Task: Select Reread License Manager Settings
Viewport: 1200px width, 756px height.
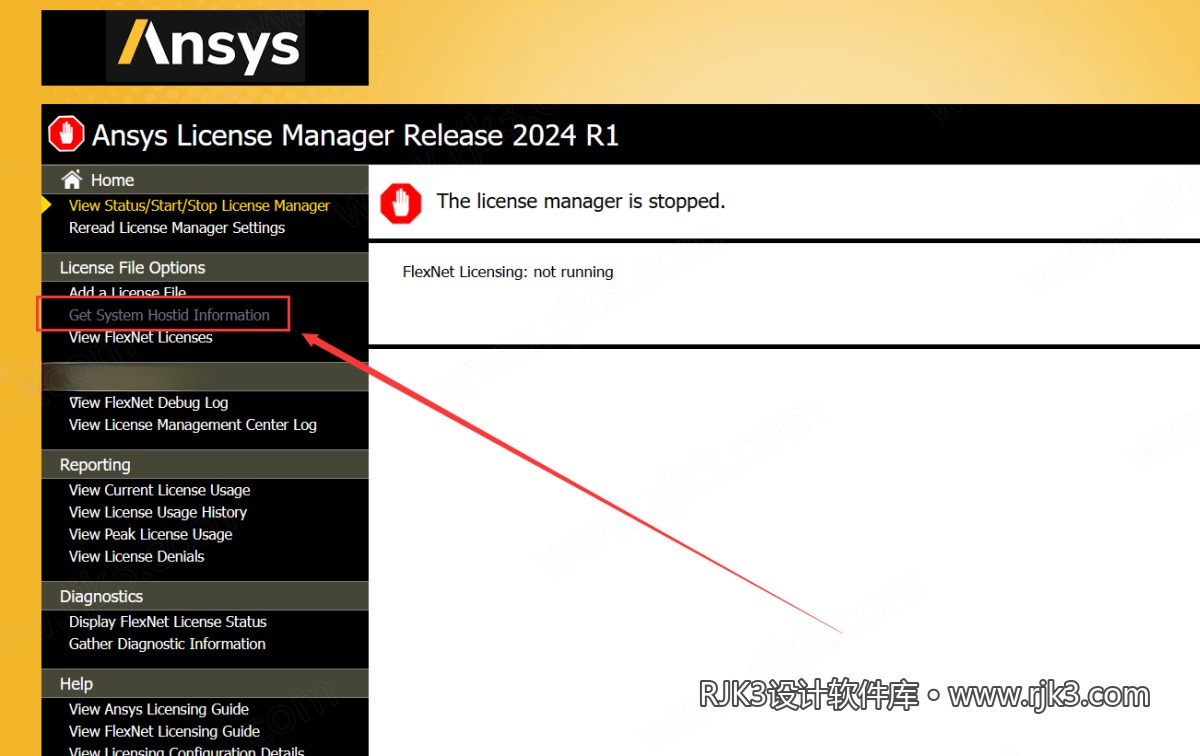Action: [177, 228]
